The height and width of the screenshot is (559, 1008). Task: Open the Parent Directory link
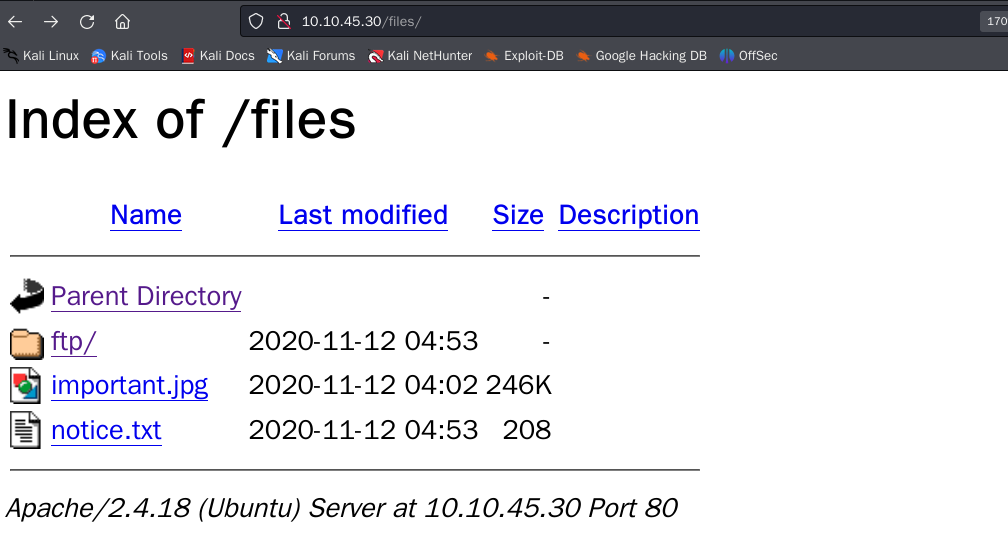tap(146, 296)
